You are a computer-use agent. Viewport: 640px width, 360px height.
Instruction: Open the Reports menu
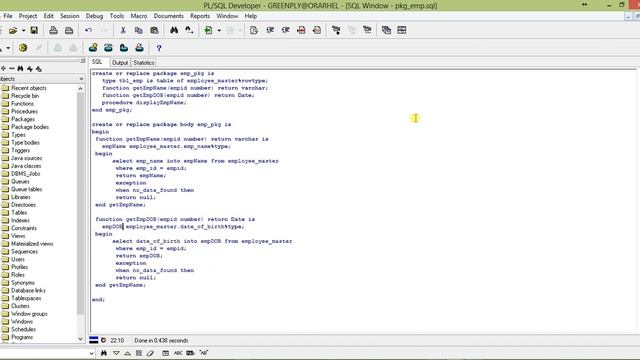tap(200, 16)
